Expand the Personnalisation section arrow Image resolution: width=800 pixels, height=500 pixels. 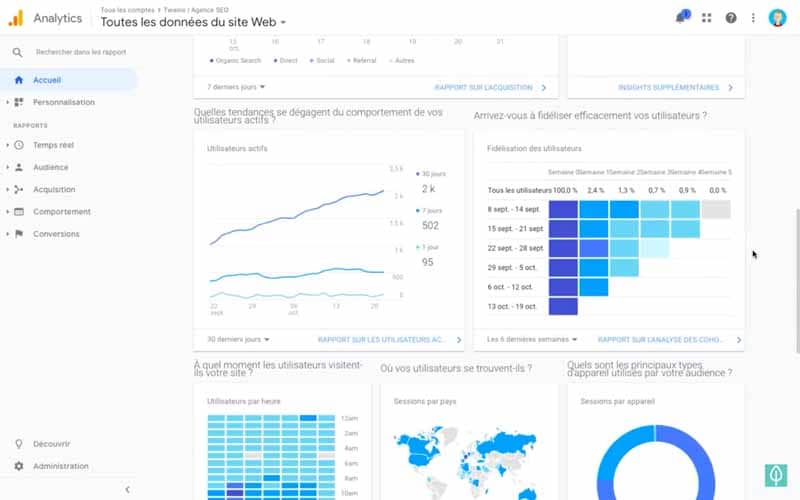(7, 102)
